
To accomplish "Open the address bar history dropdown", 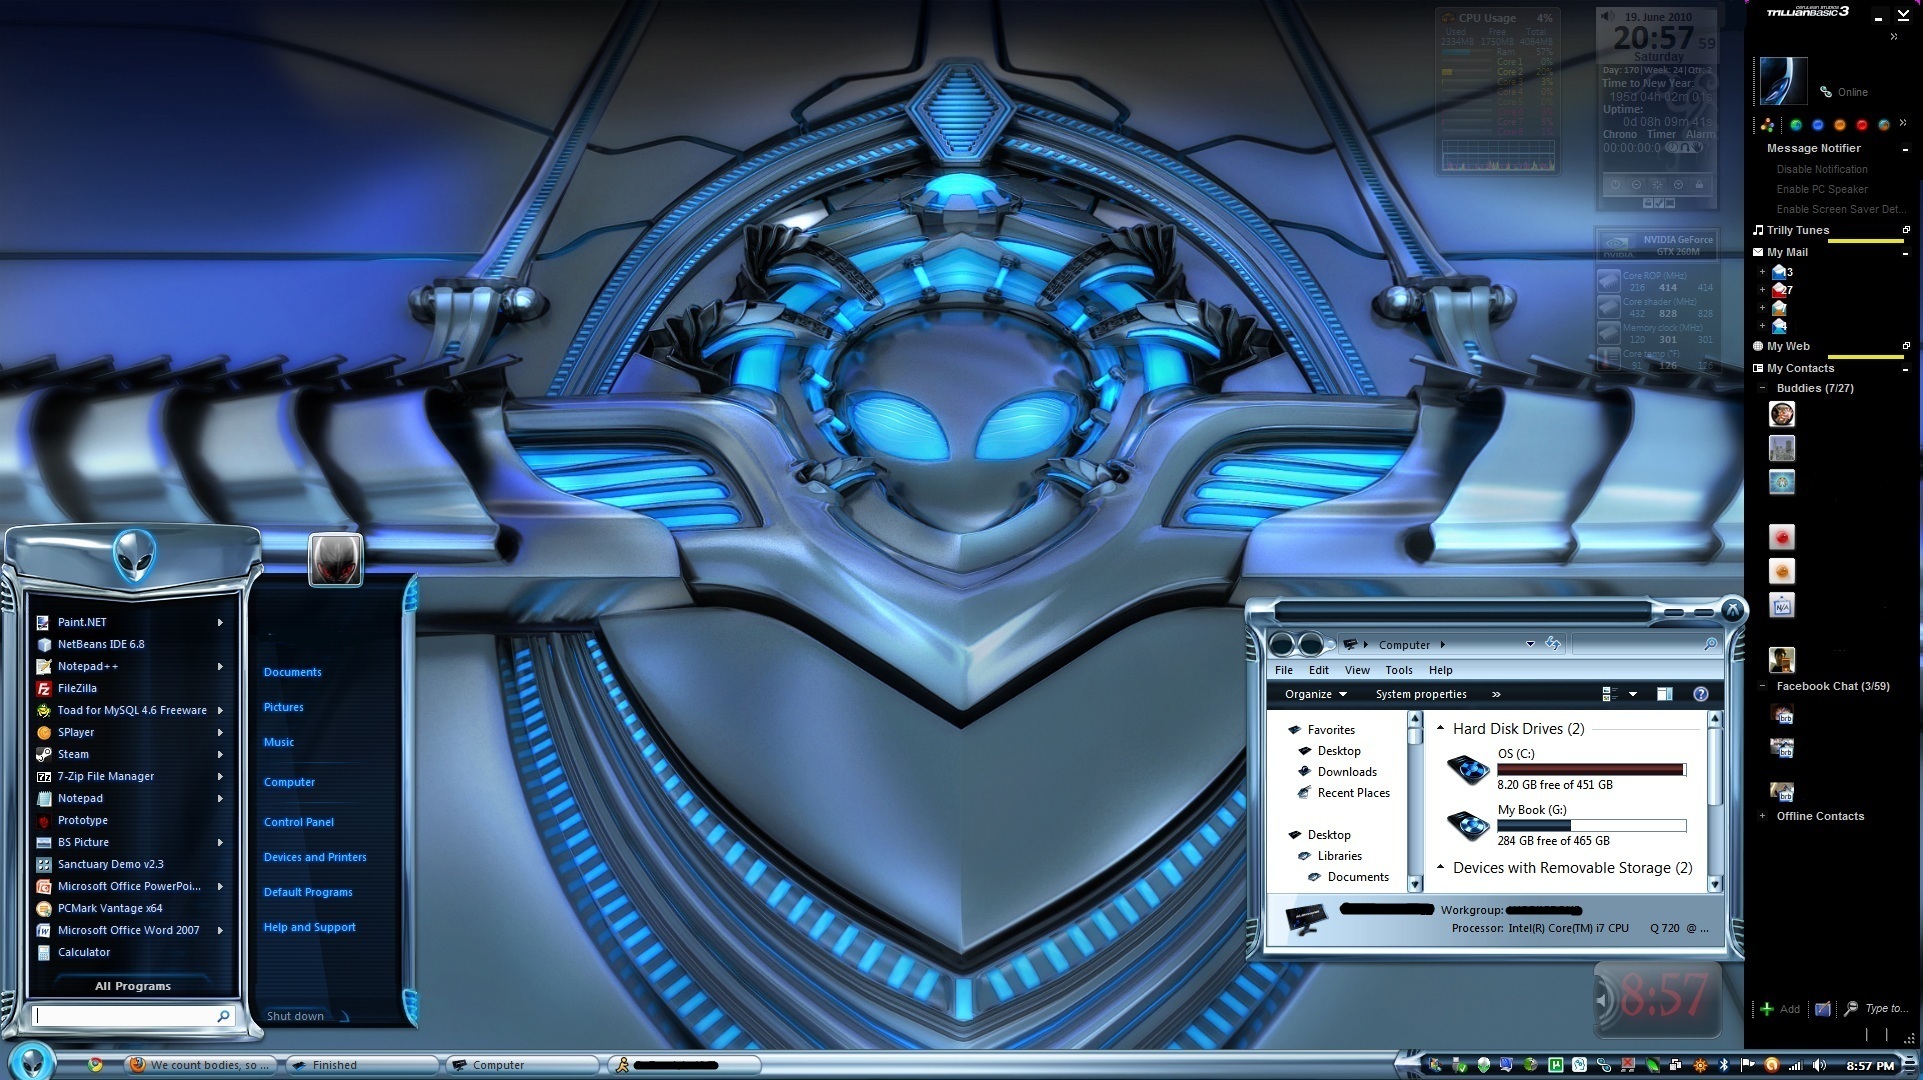I will [x=1530, y=644].
